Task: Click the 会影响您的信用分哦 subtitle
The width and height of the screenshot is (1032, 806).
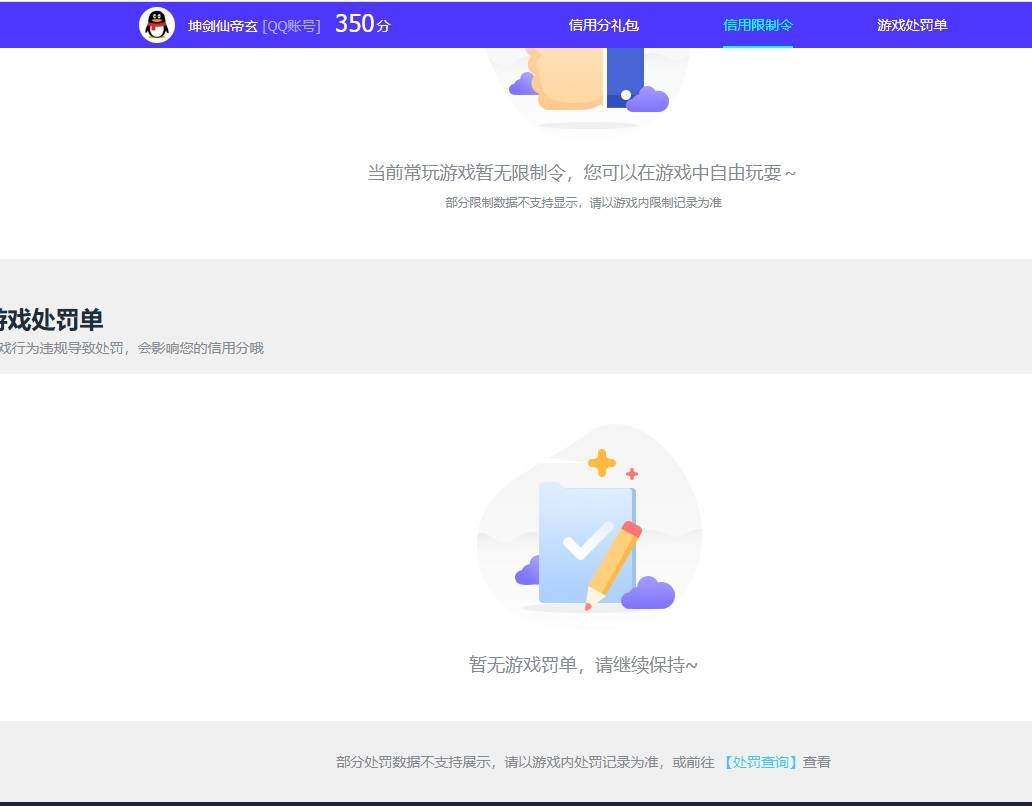Action: coord(200,348)
